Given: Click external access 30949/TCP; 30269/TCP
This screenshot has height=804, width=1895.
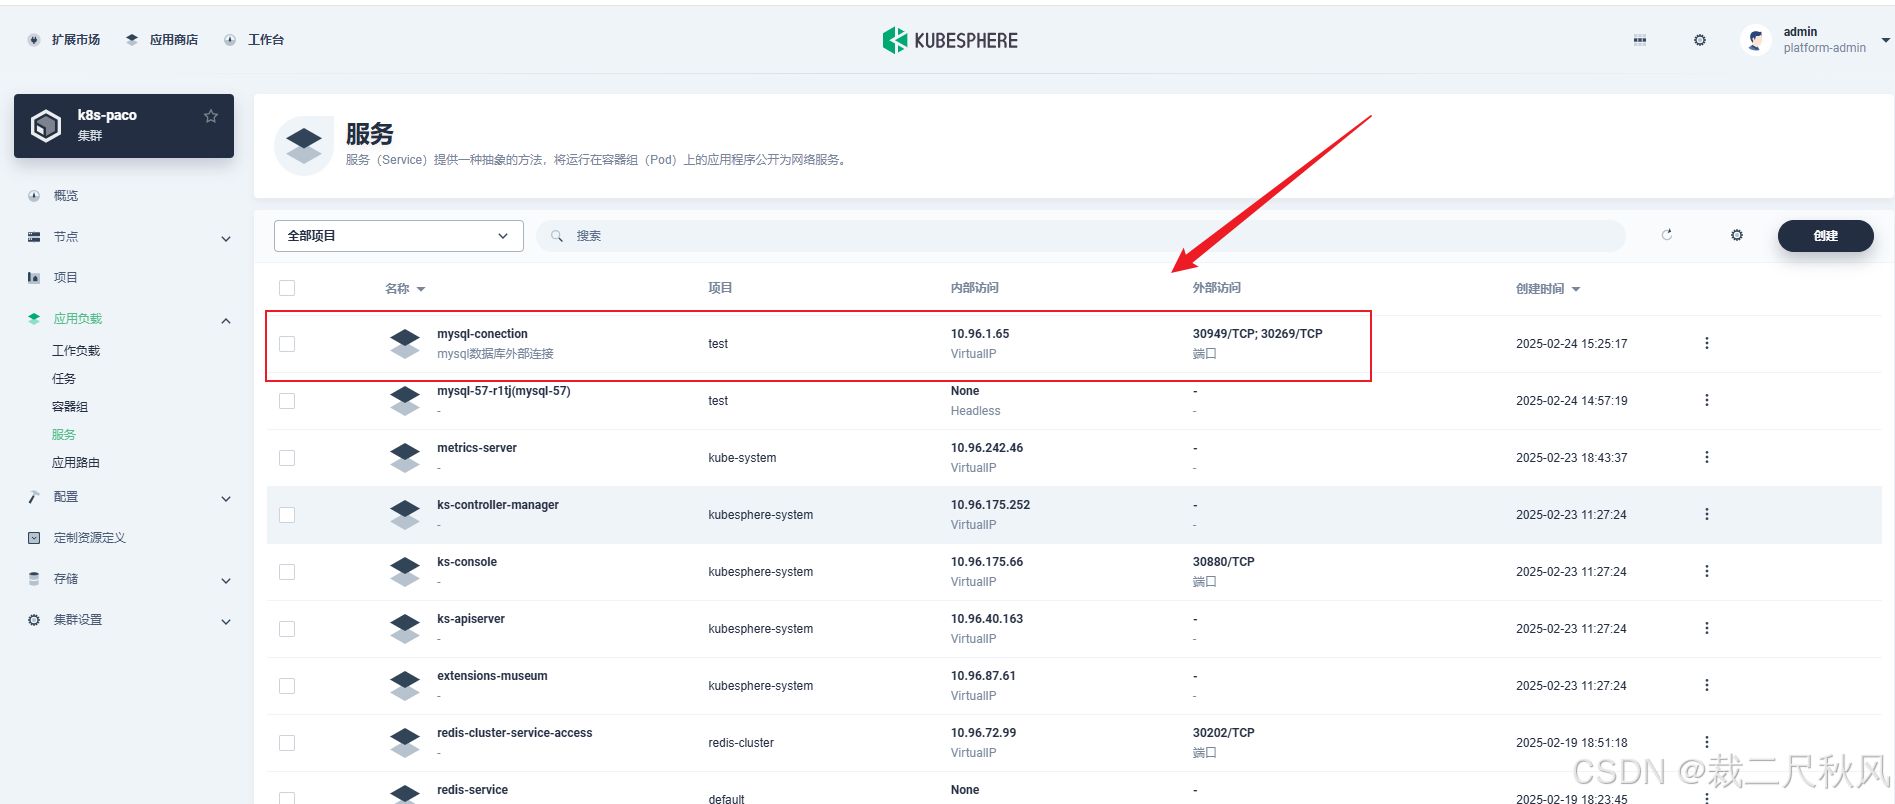Looking at the screenshot, I should coord(1257,334).
